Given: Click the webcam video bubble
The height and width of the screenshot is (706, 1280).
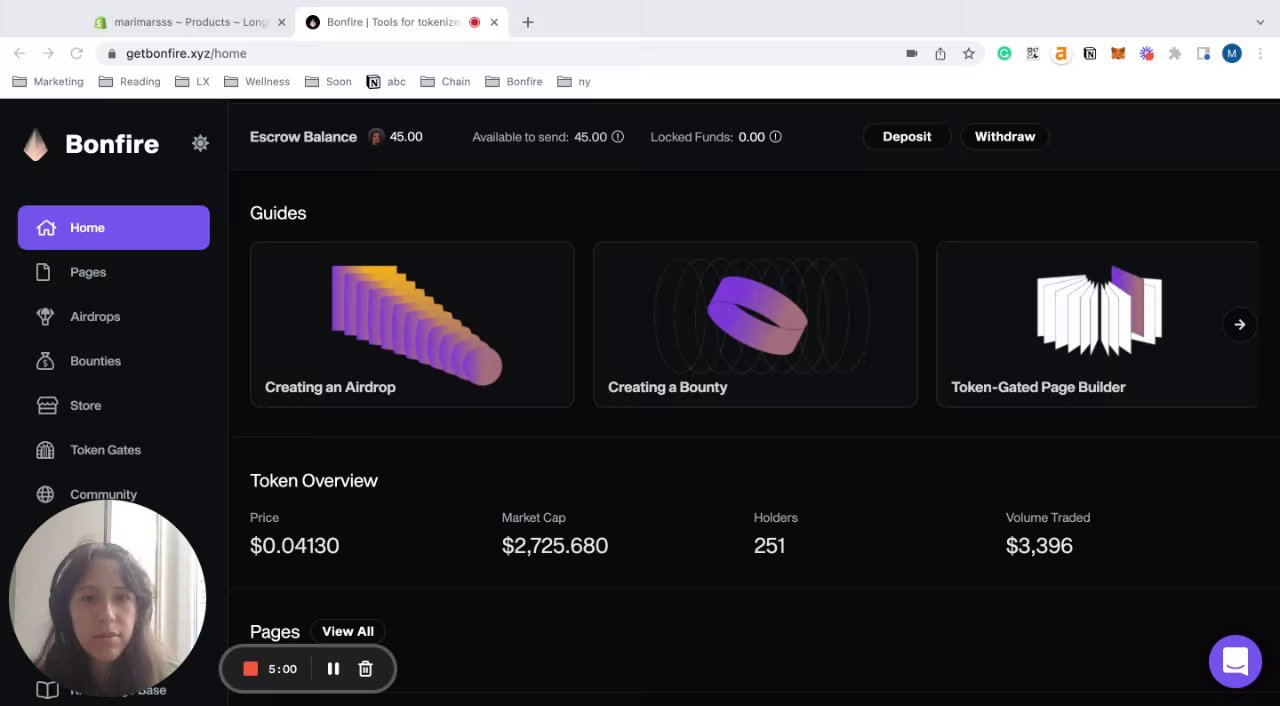Looking at the screenshot, I should click(107, 599).
